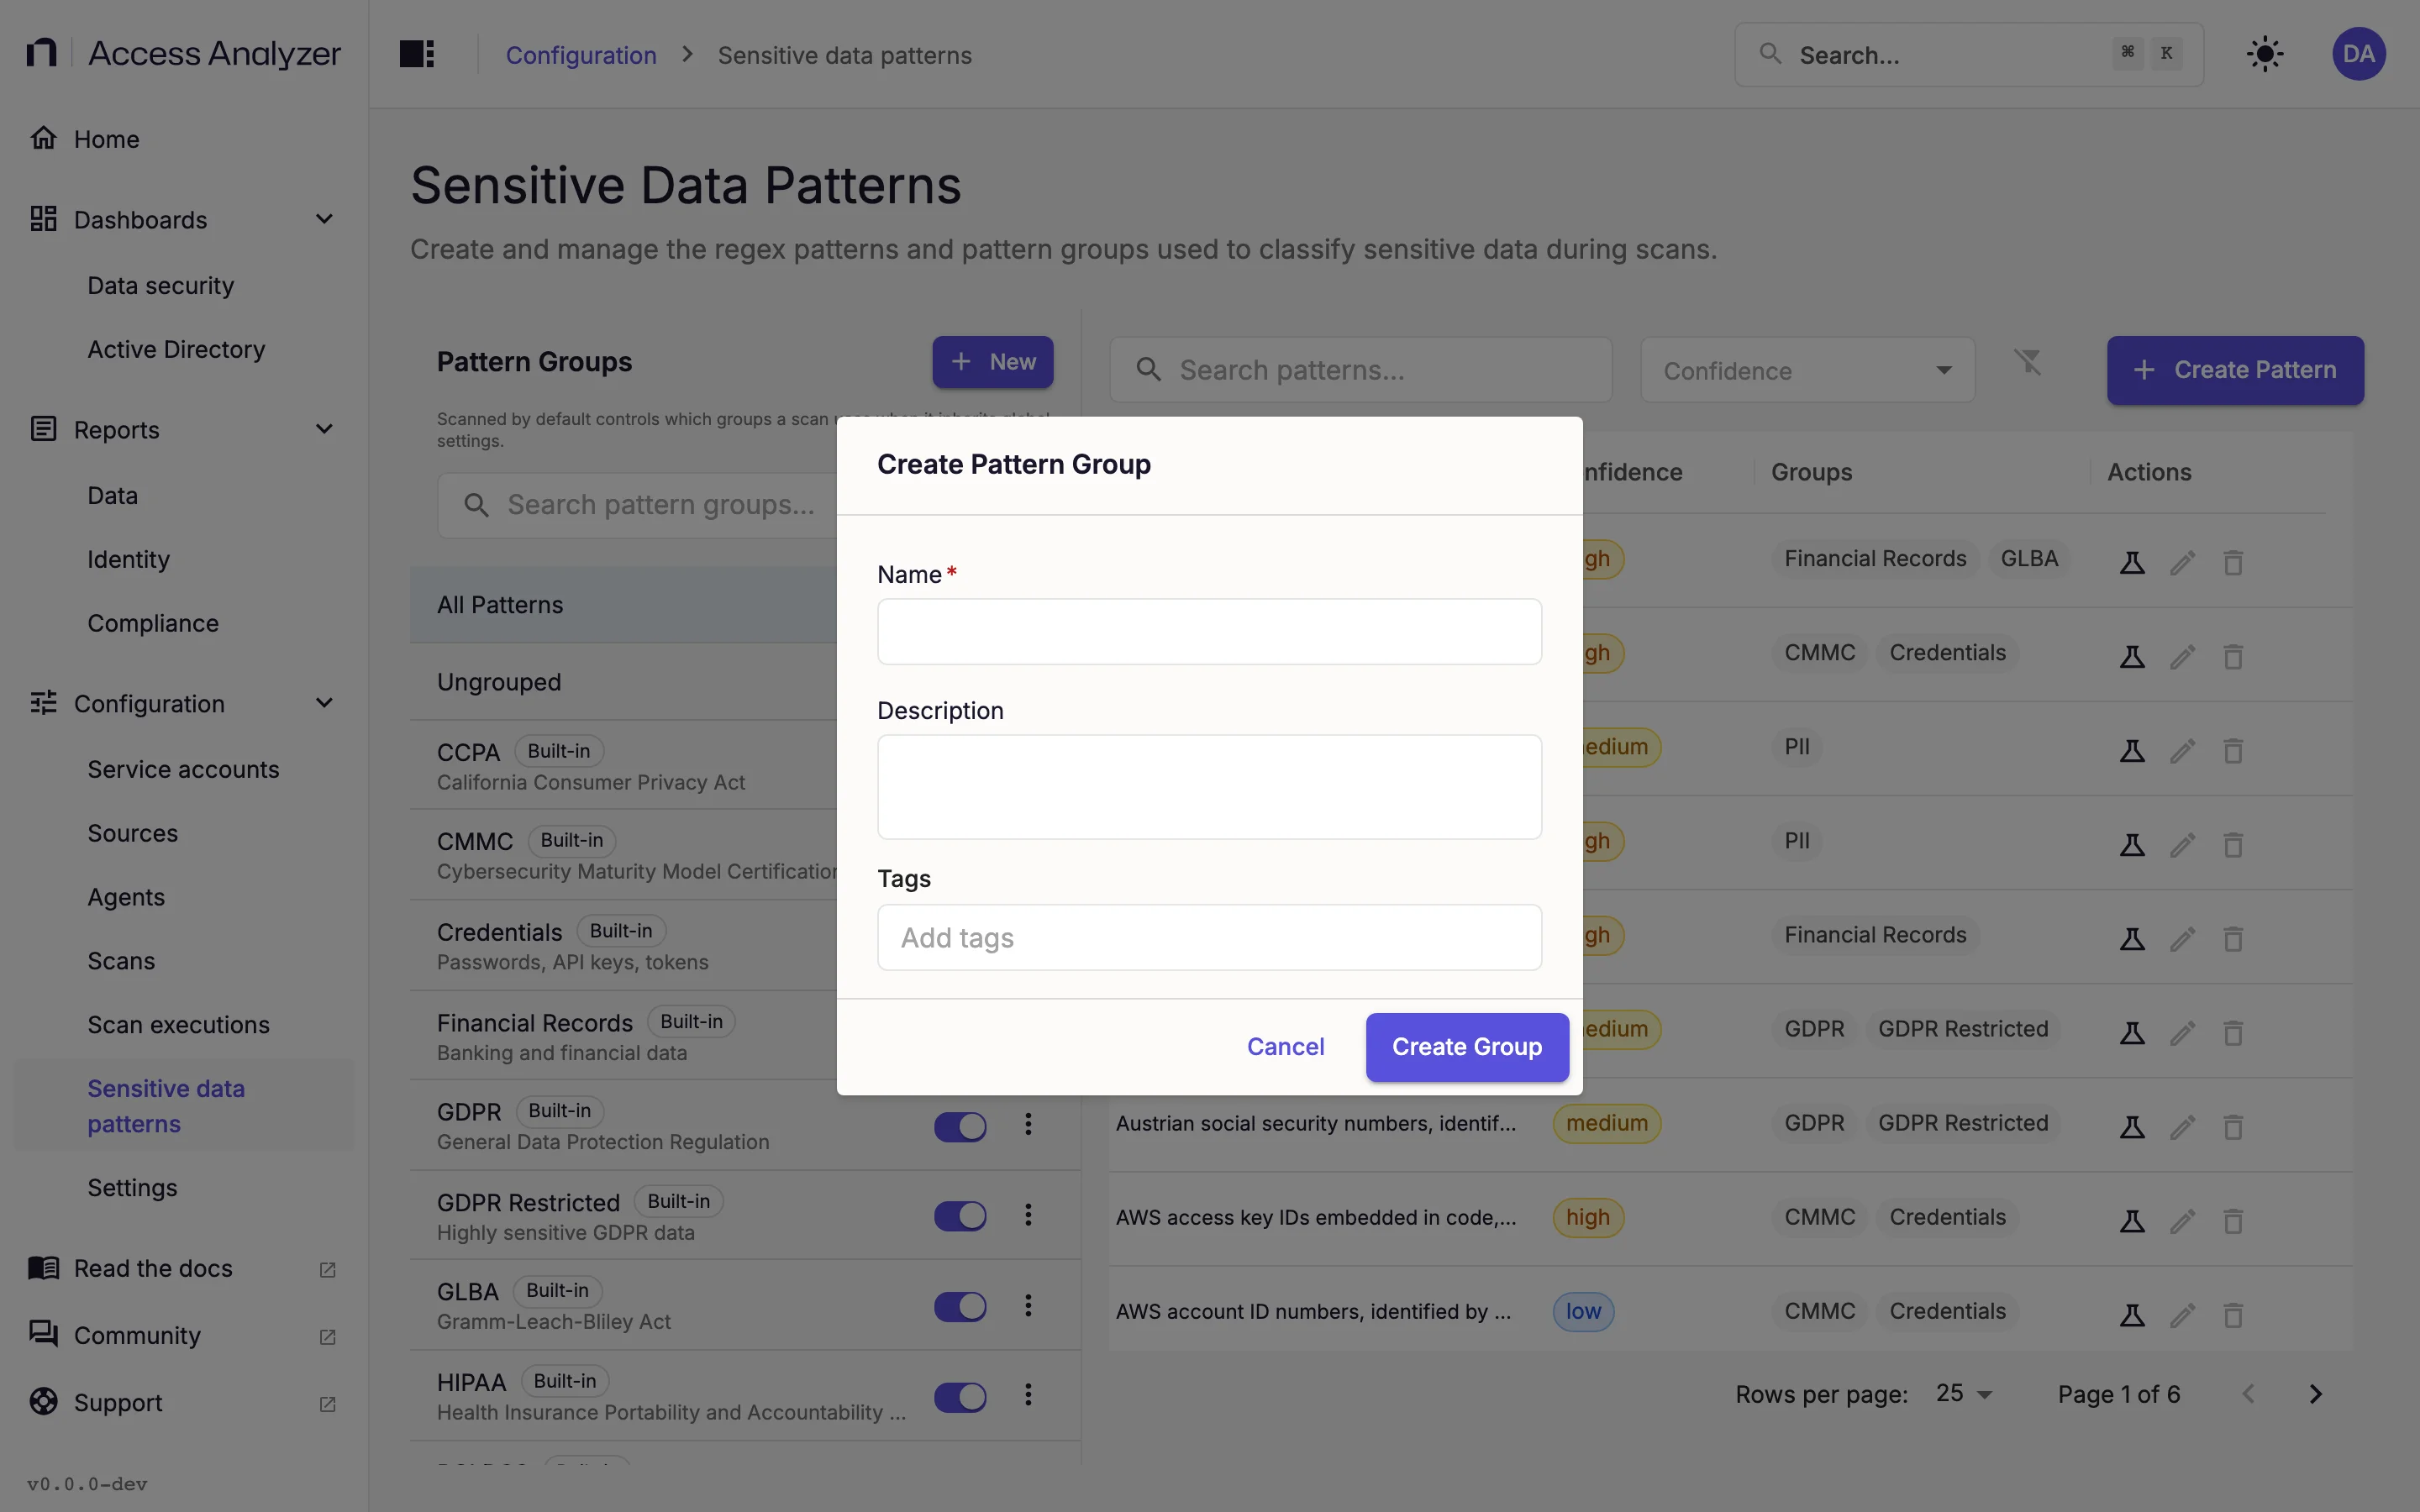Toggle the sidebar collapse icon

416,54
